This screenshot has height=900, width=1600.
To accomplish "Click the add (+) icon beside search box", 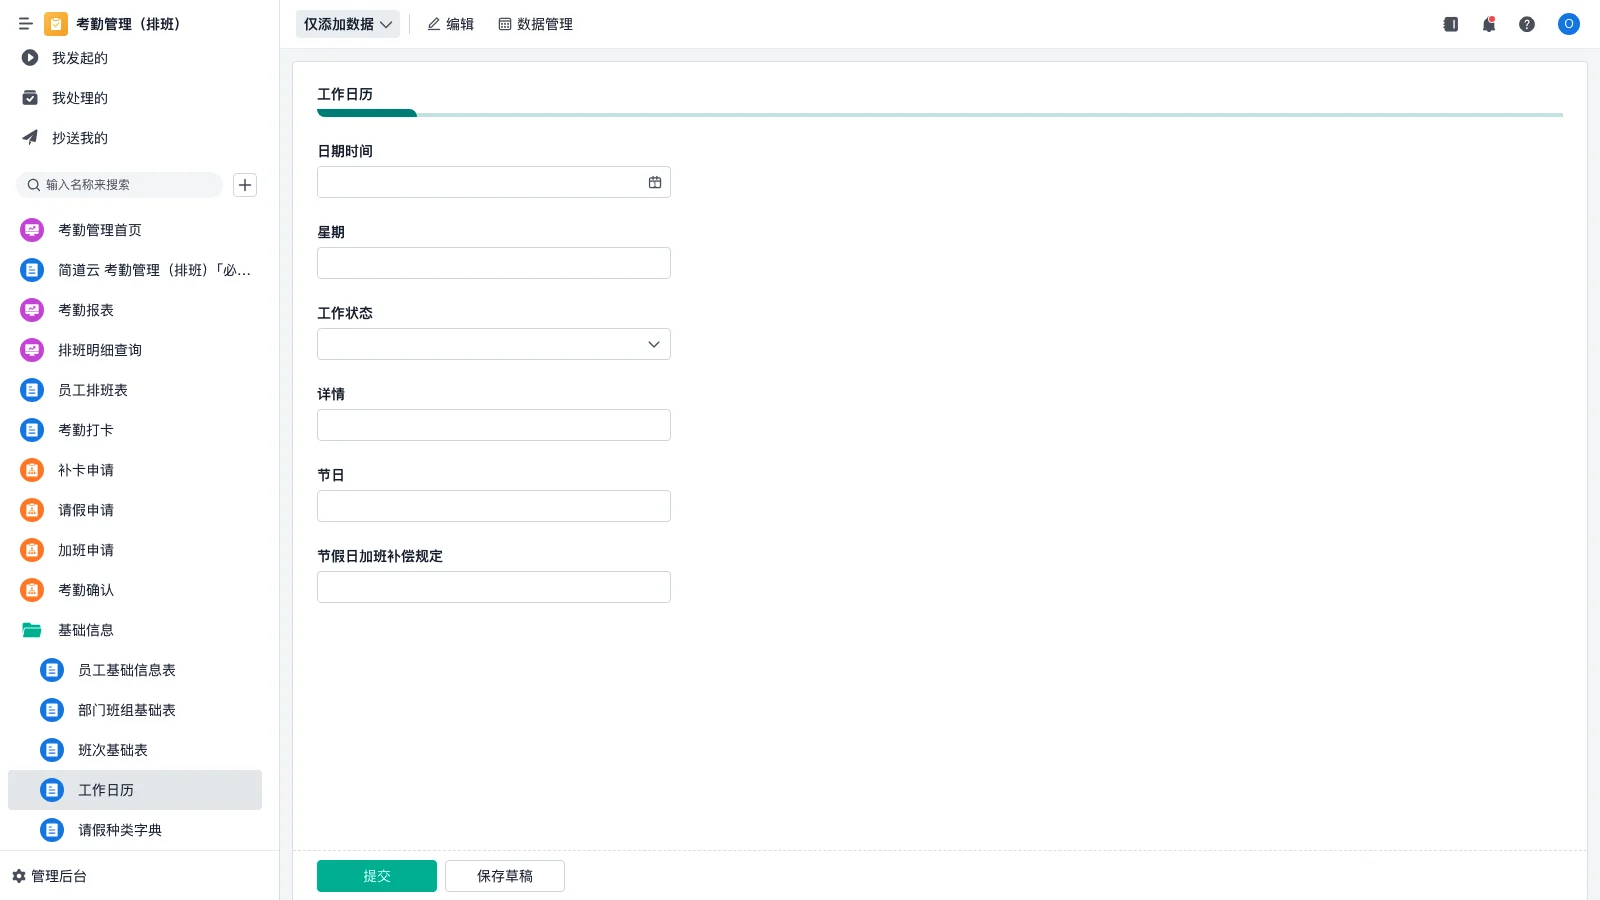I will click(245, 185).
